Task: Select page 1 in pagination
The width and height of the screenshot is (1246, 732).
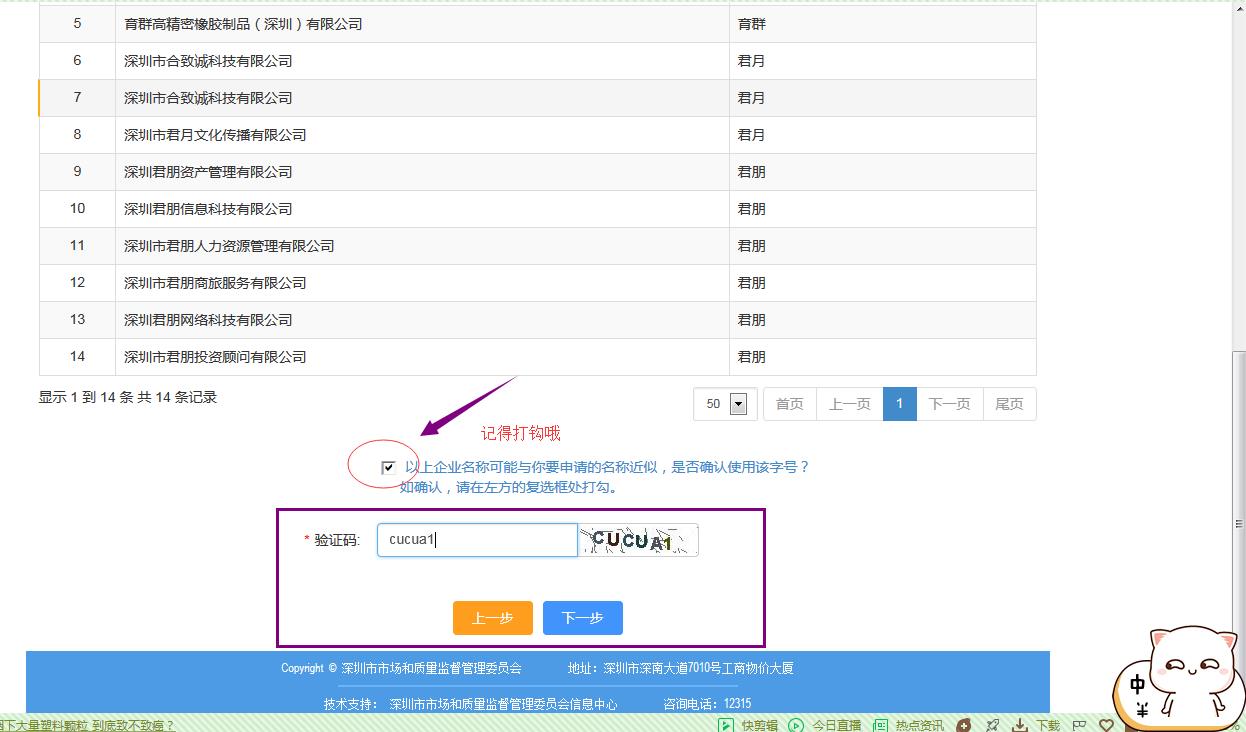Action: coord(899,404)
